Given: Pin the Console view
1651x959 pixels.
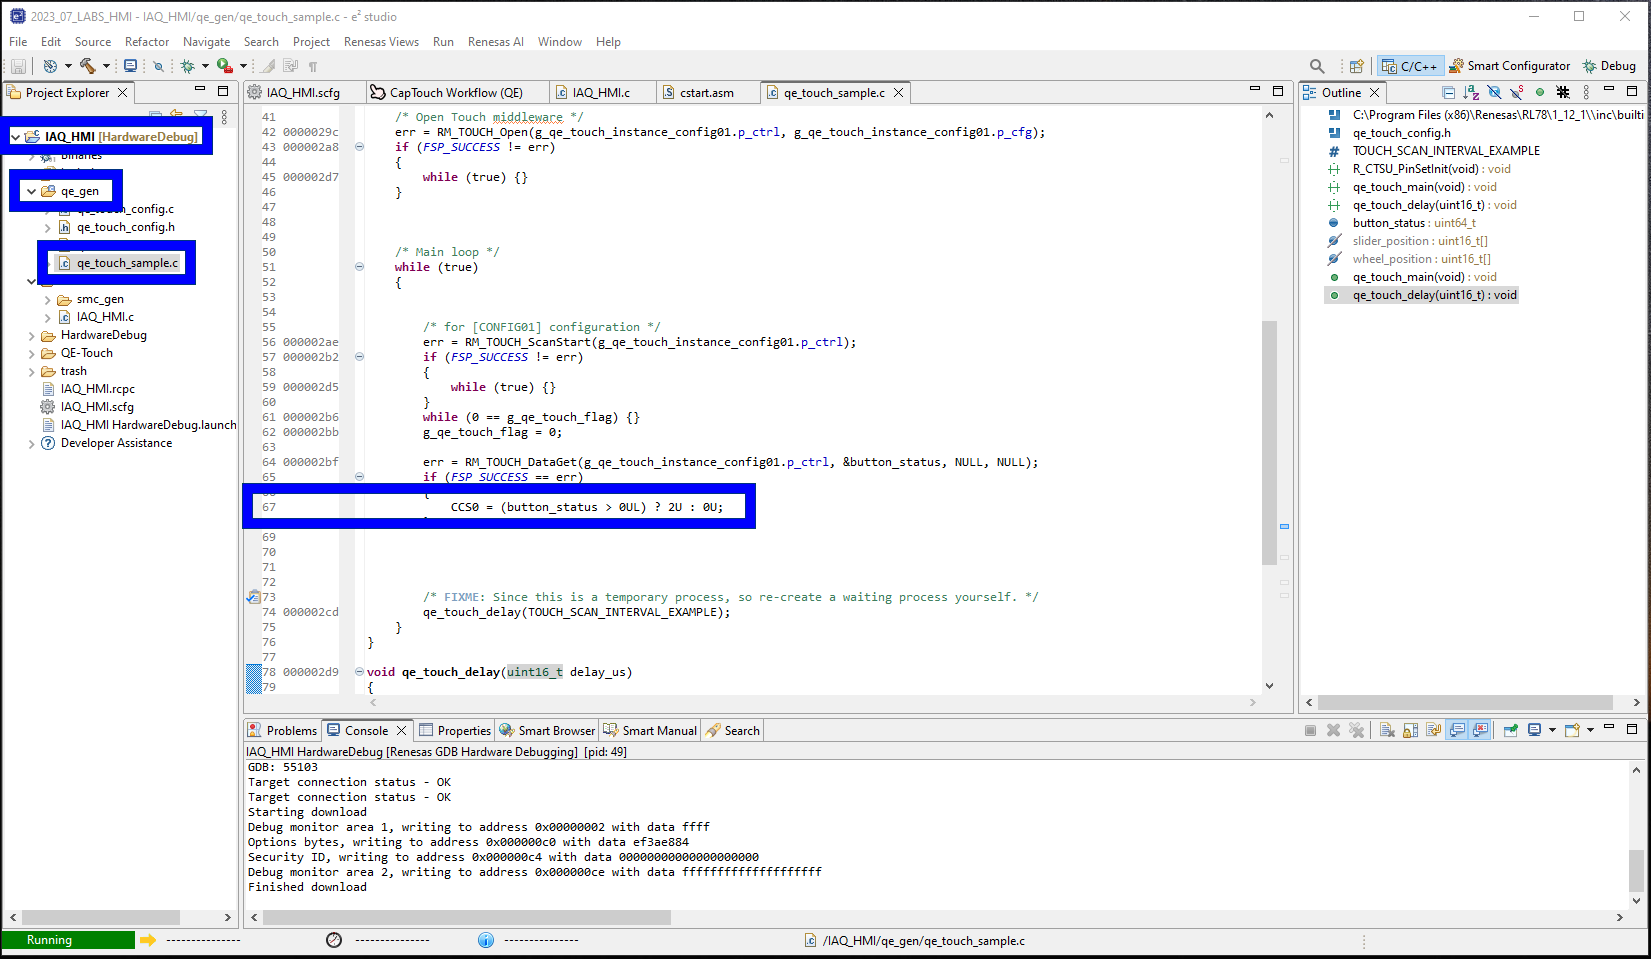Looking at the screenshot, I should (1511, 730).
